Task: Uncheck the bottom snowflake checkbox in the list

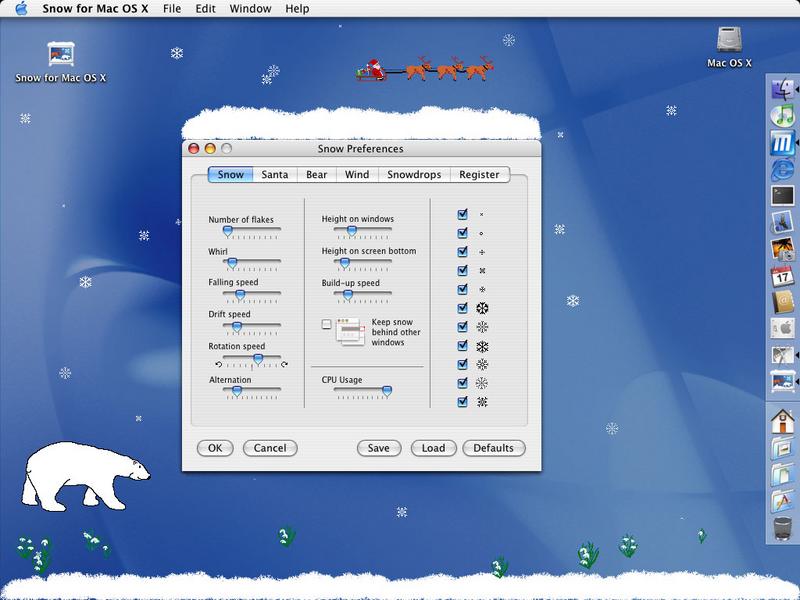Action: pos(463,402)
